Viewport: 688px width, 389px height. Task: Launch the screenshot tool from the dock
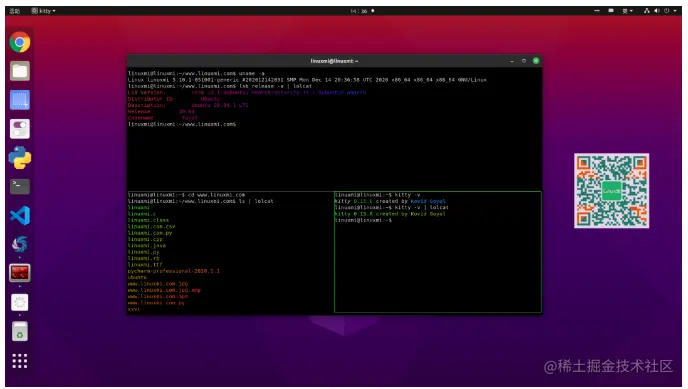tap(20, 100)
